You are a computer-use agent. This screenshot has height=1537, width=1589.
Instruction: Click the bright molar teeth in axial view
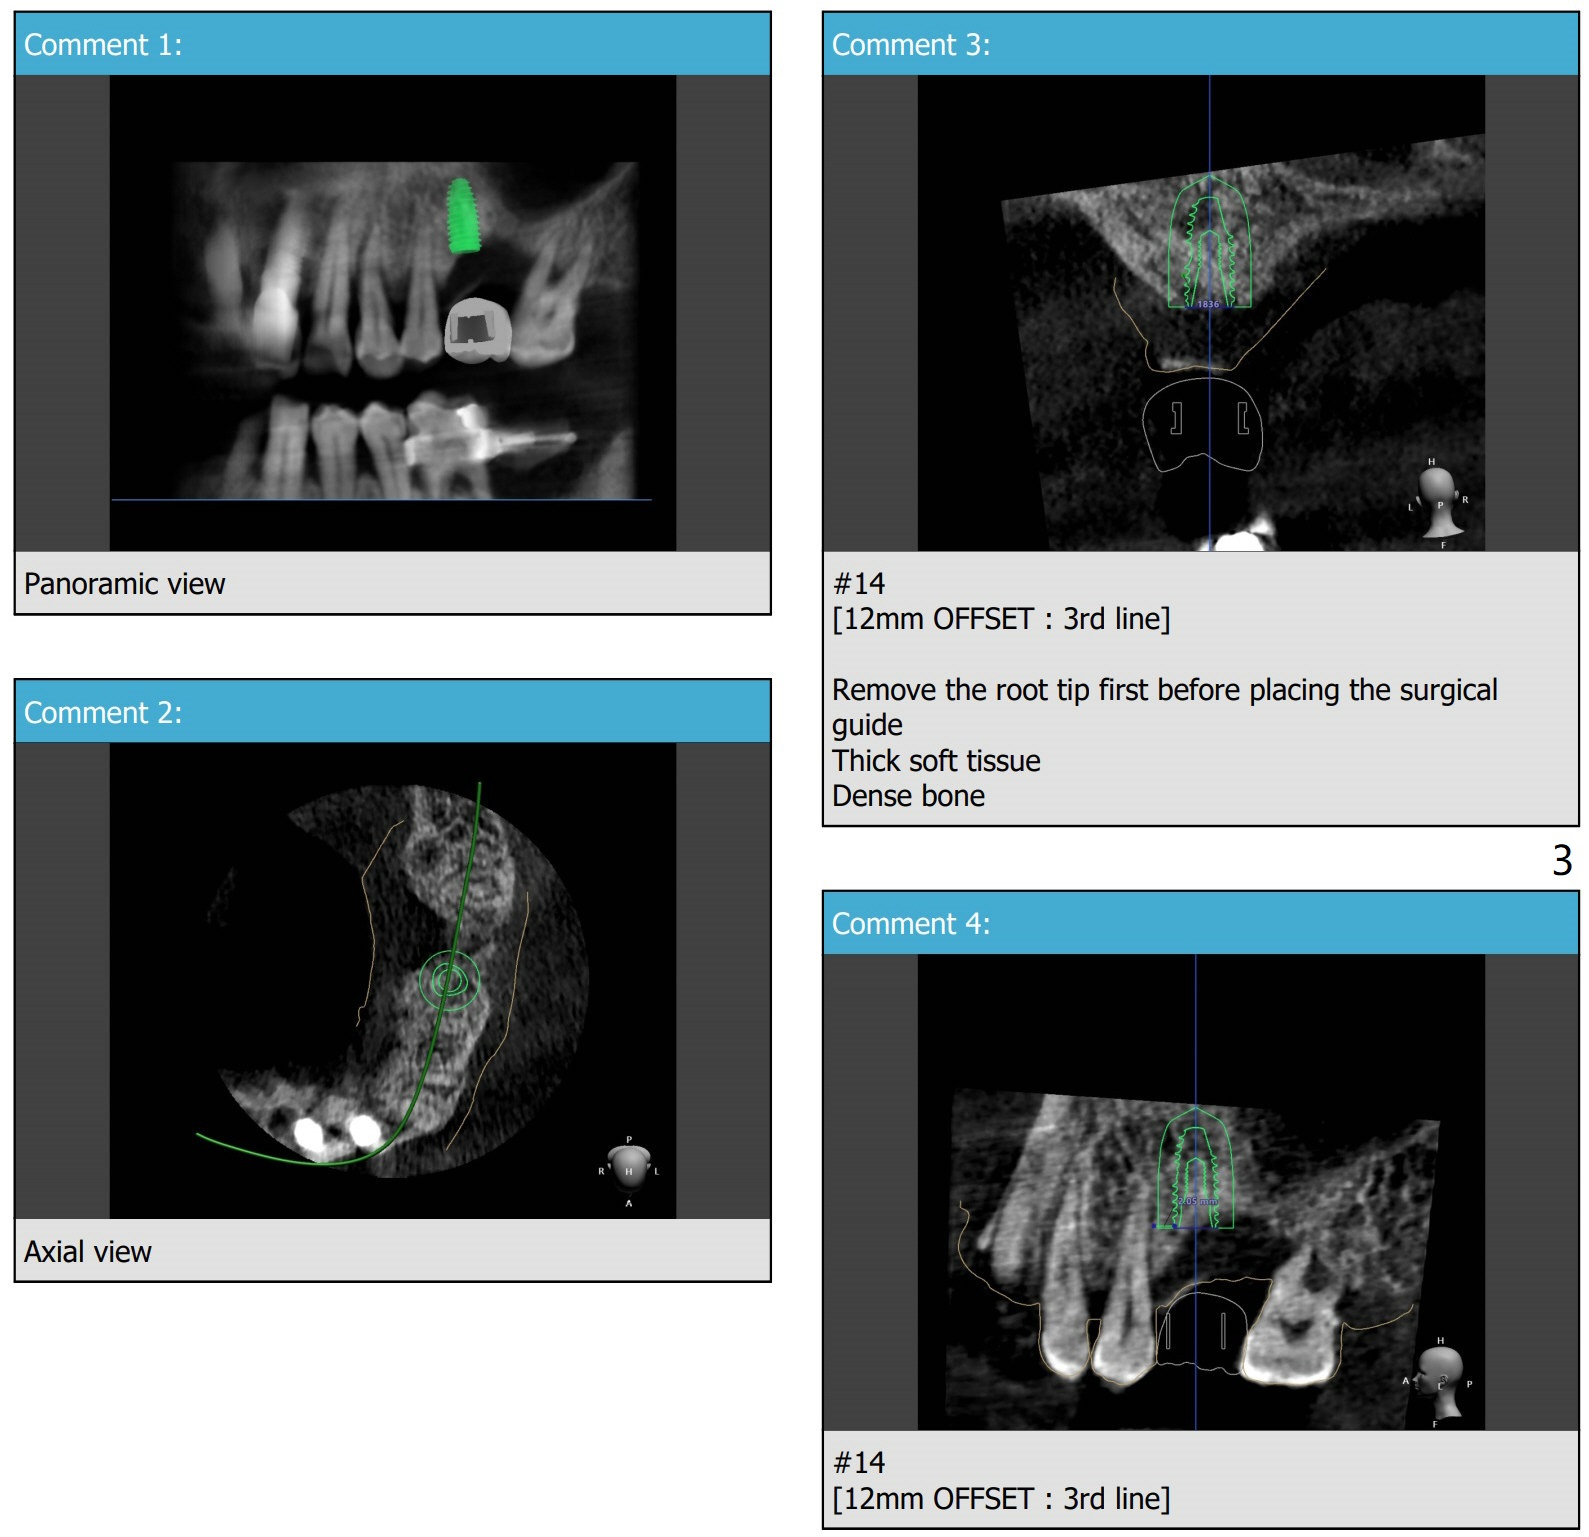click(336, 1133)
